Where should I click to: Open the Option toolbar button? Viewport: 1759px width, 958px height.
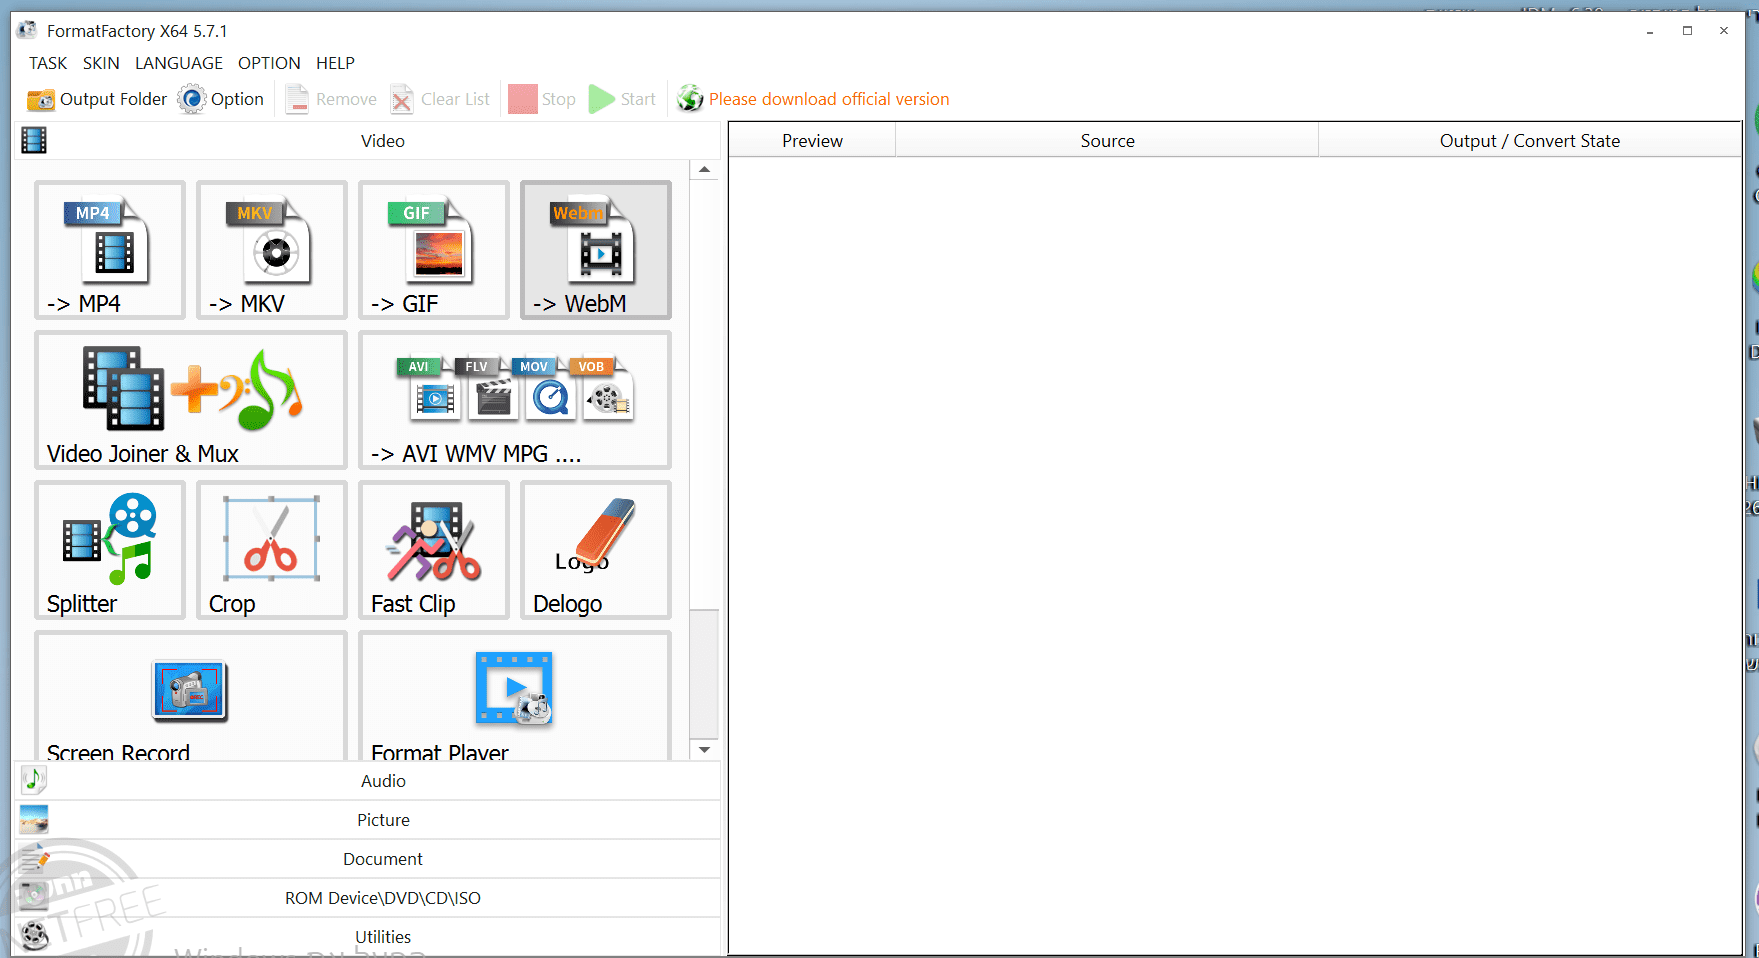click(221, 99)
